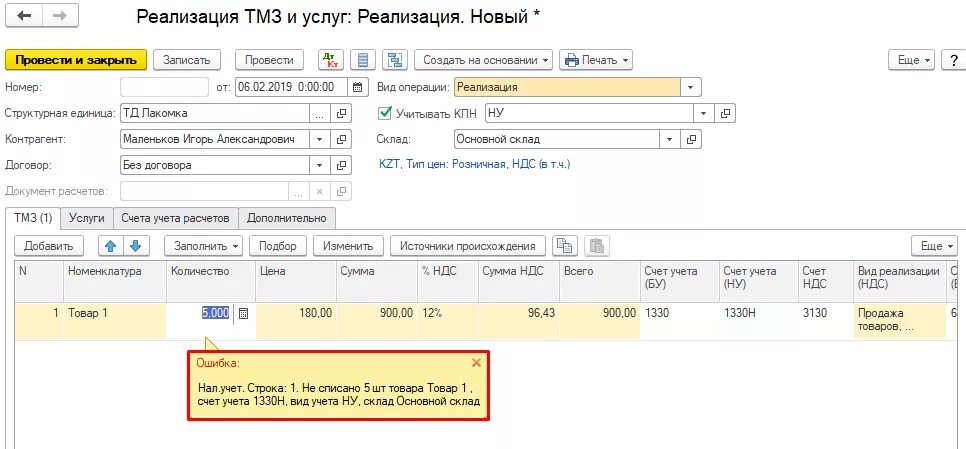Open Подбор selection form
The width and height of the screenshot is (966, 449).
278,246
